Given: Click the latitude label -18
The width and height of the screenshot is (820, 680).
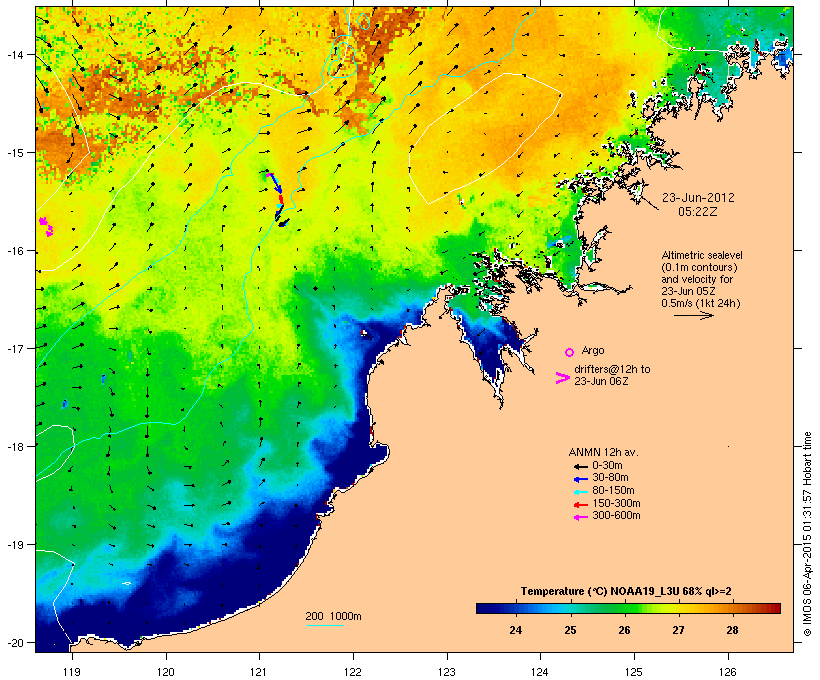Looking at the screenshot, I should click(x=15, y=446).
